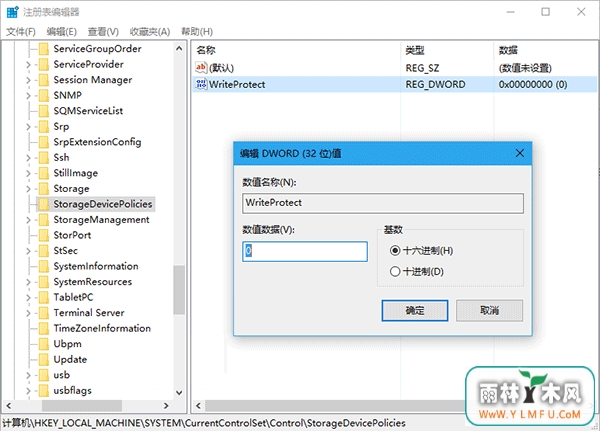Image resolution: width=600 pixels, height=431 pixels.
Task: Open the Favorites (A) menu
Action: (150, 32)
